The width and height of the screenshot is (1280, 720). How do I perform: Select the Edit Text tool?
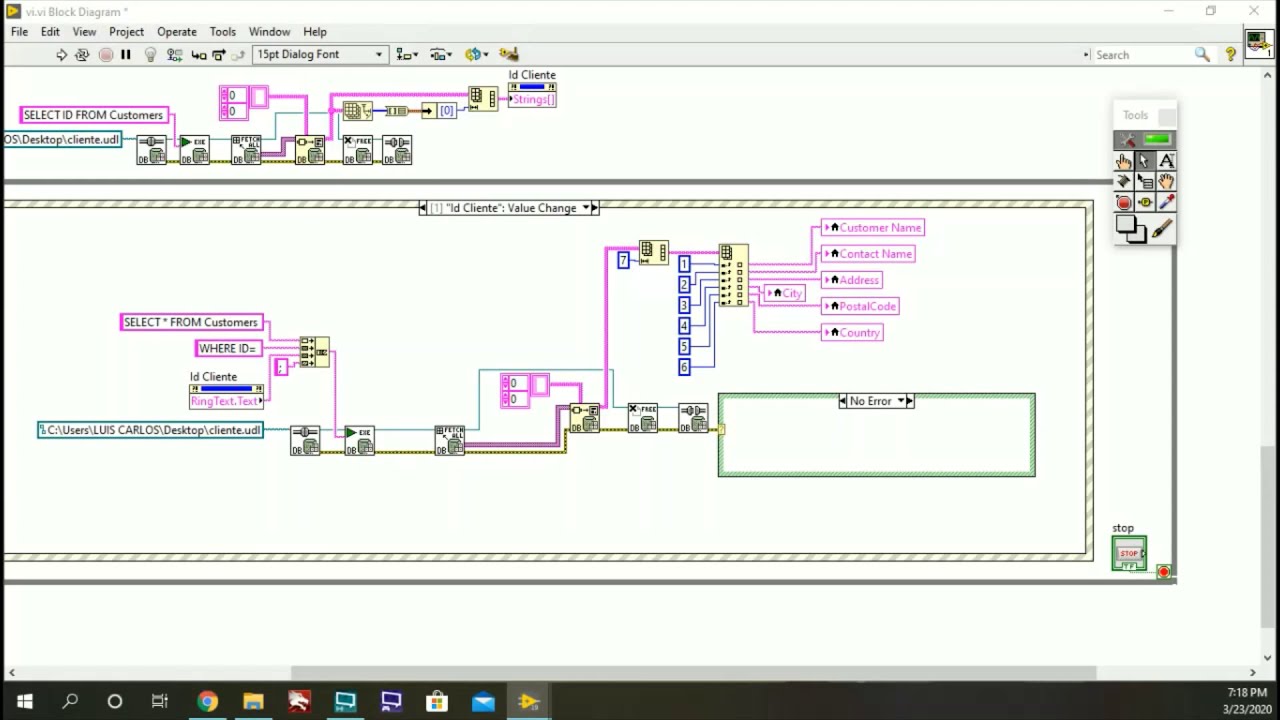tap(1166, 161)
